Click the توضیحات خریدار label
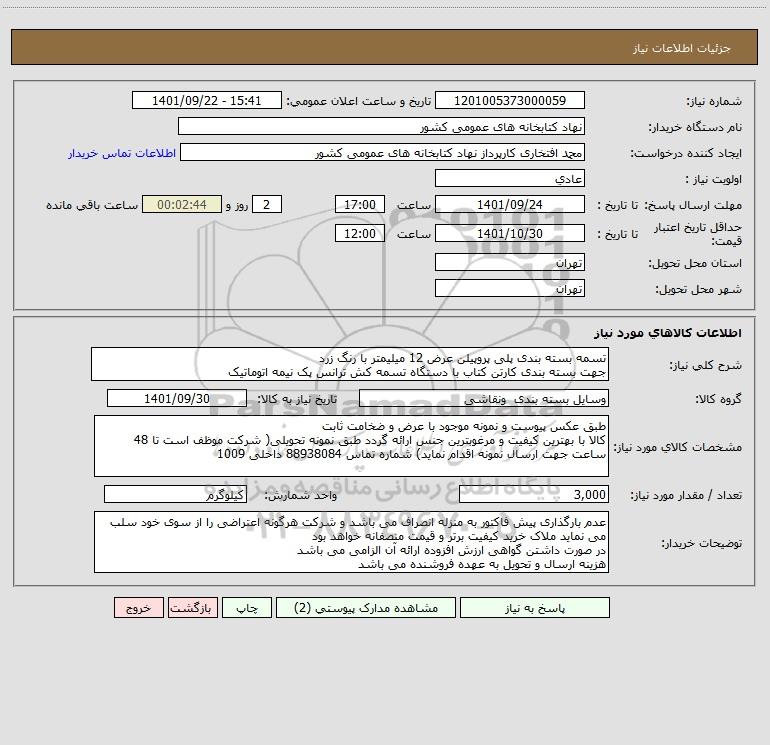 (x=701, y=543)
